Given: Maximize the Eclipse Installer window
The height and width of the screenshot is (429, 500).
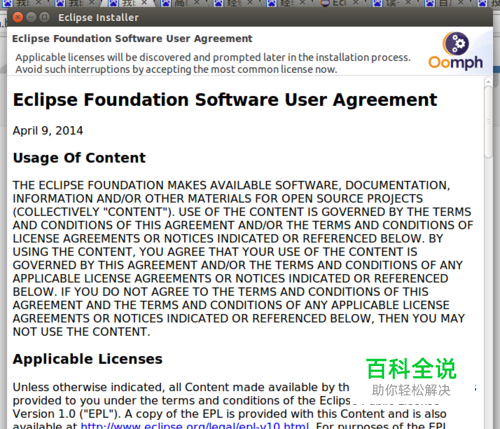Looking at the screenshot, I should pyautogui.click(x=44, y=17).
